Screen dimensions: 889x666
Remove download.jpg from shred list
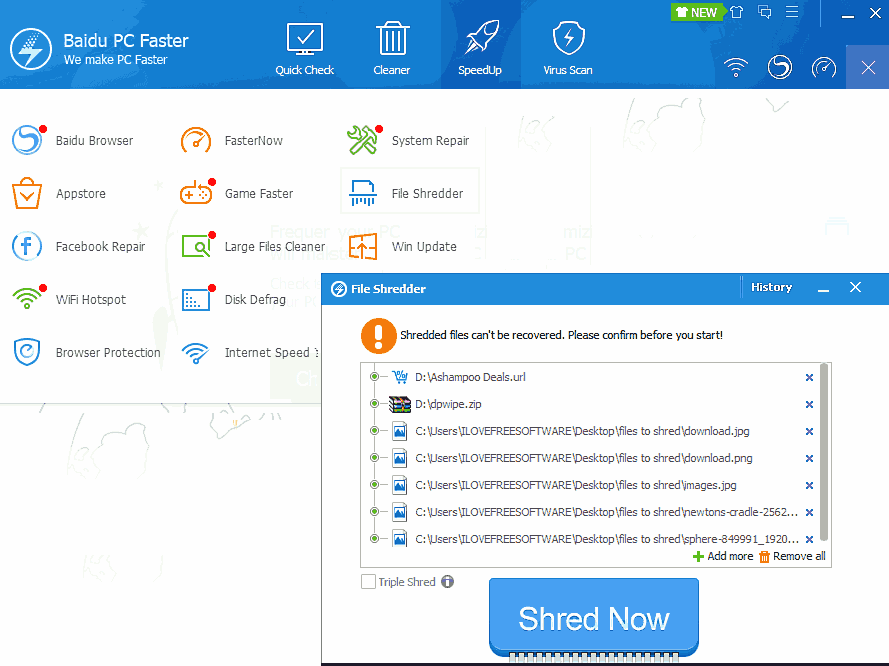point(809,431)
